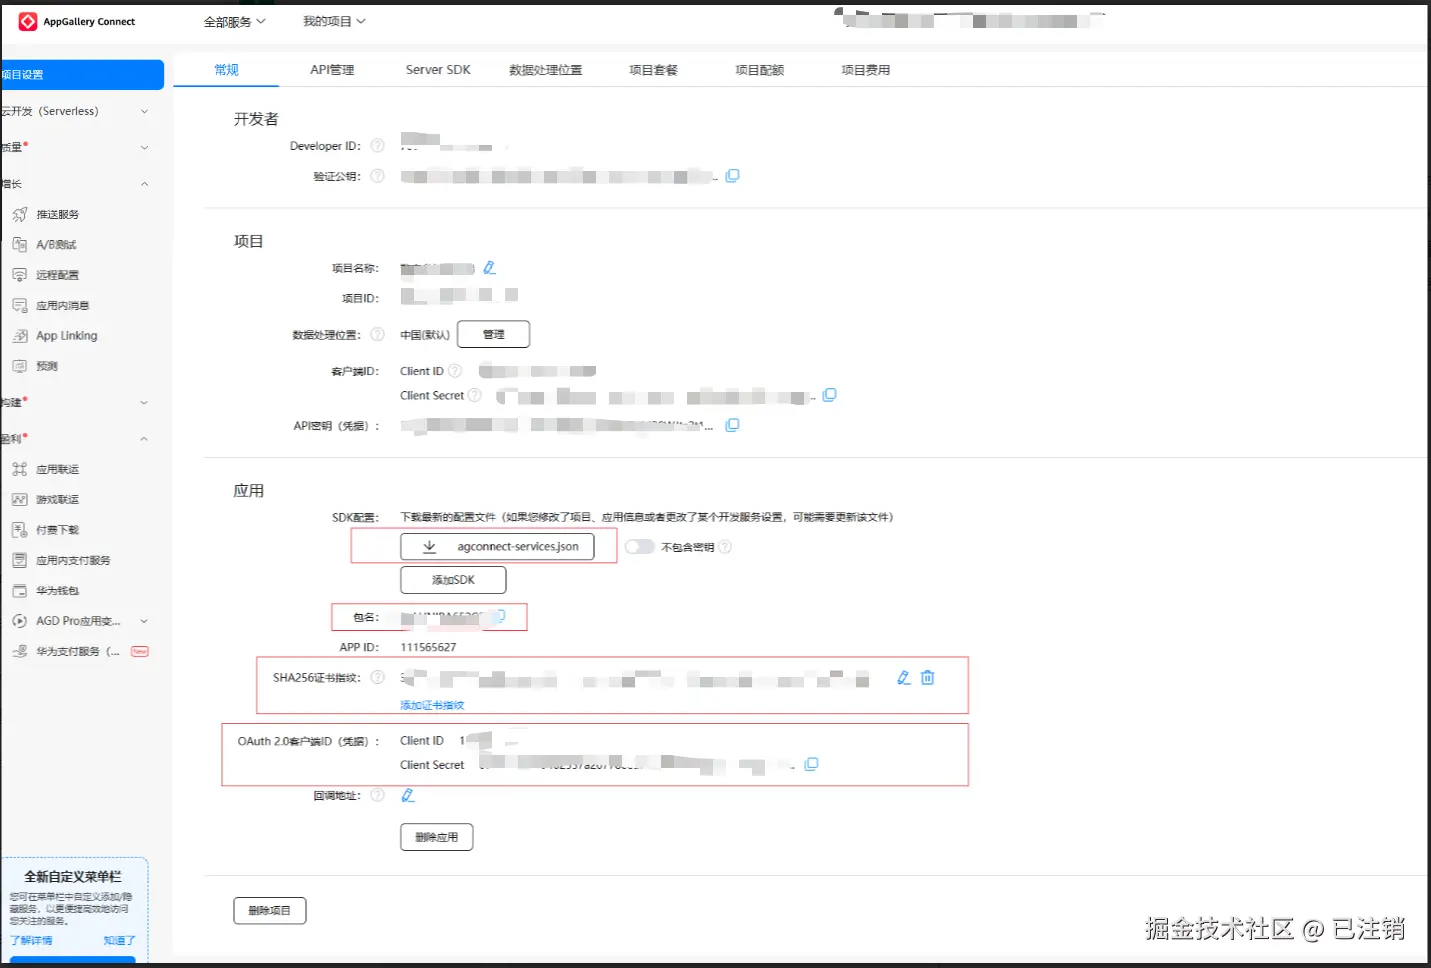1431x968 pixels.
Task: Show help for 验证公钥
Action: click(x=377, y=176)
